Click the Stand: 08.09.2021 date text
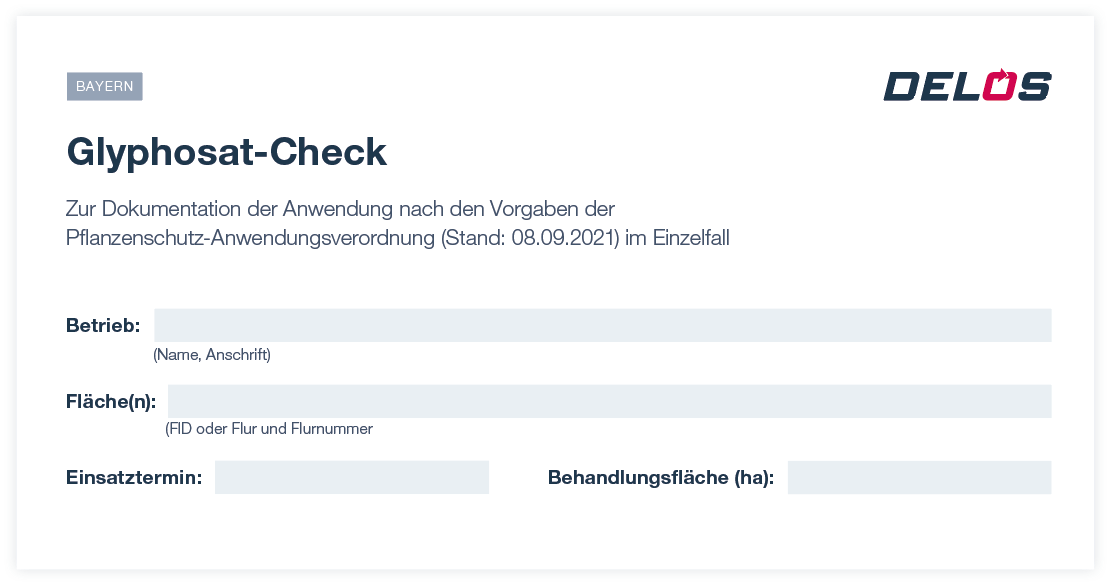The width and height of the screenshot is (1113, 585). pos(530,237)
